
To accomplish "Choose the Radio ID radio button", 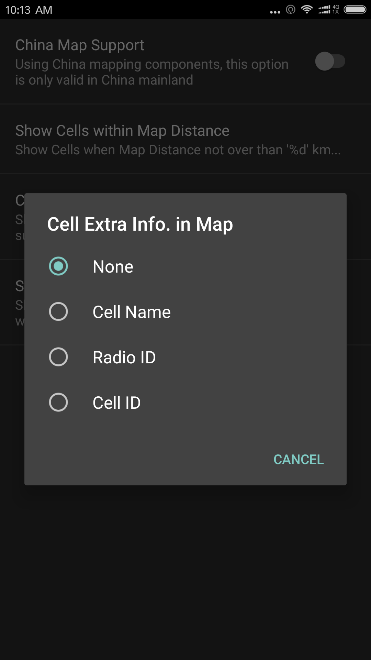I will coord(58,357).
